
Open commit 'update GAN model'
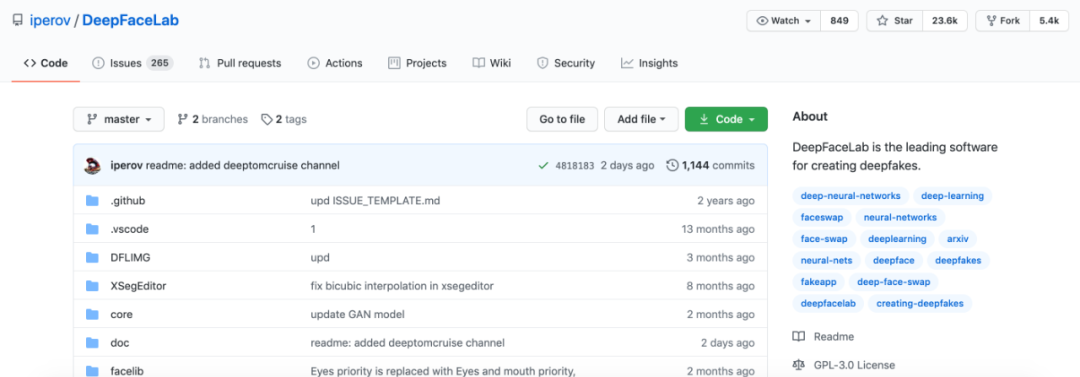click(357, 314)
